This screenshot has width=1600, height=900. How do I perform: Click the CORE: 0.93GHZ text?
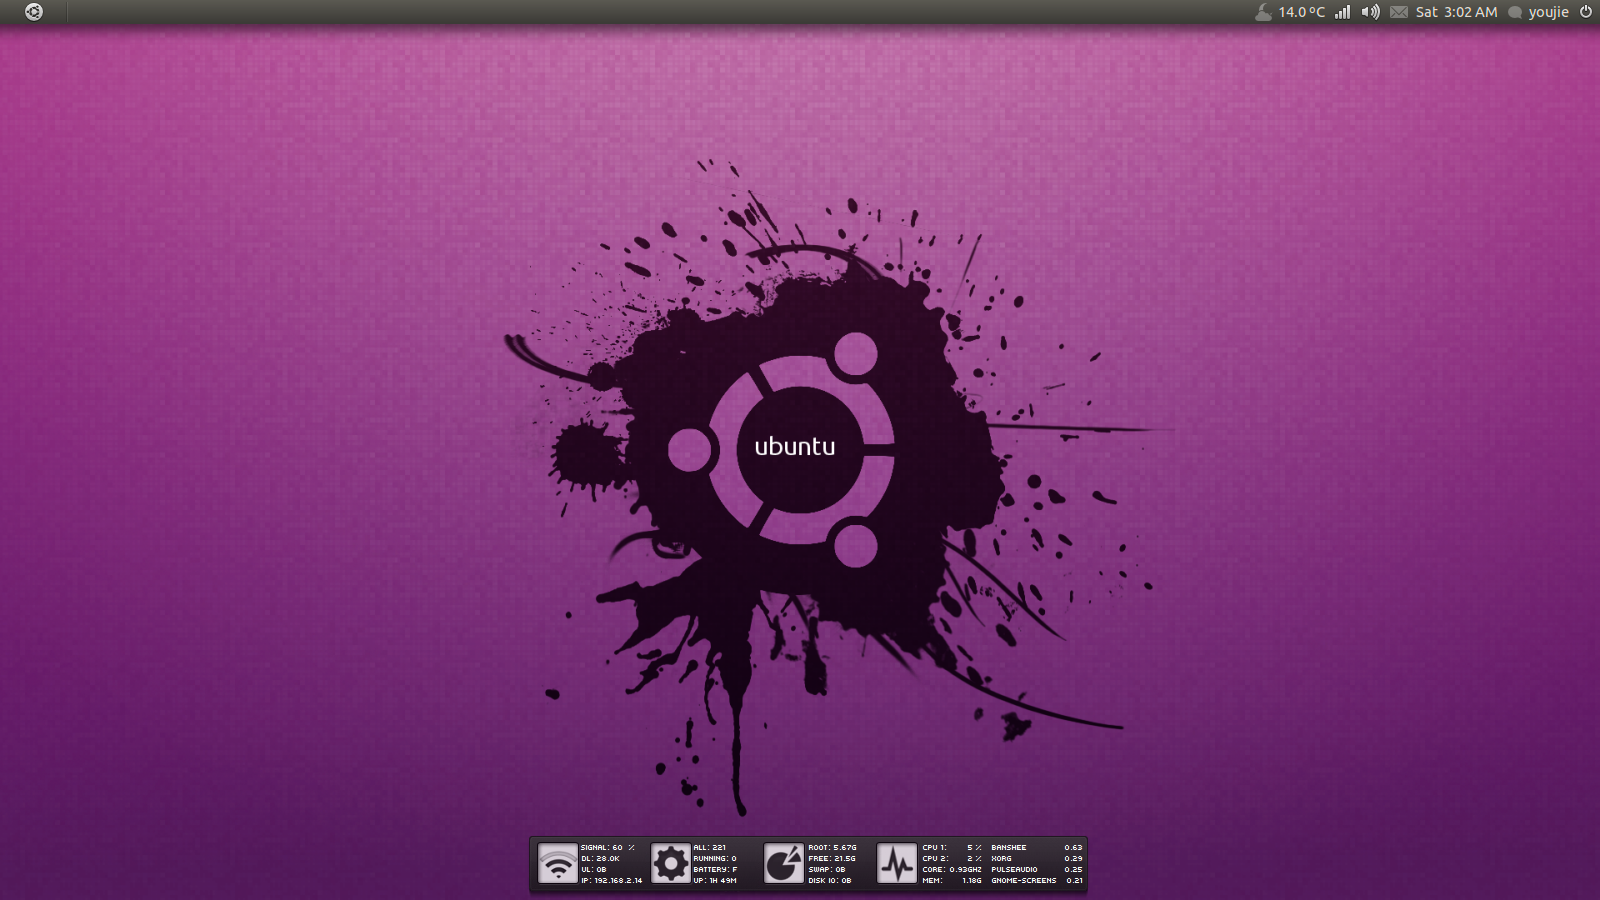pos(952,869)
